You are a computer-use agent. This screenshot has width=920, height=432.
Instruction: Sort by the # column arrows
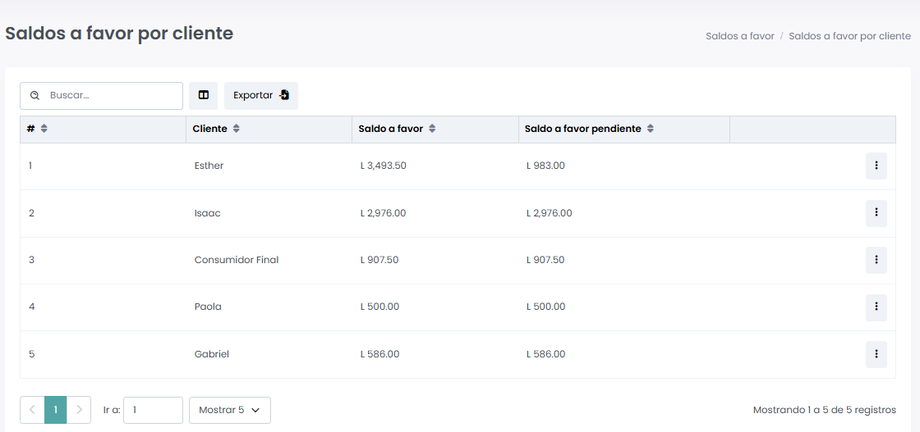[x=44, y=129]
